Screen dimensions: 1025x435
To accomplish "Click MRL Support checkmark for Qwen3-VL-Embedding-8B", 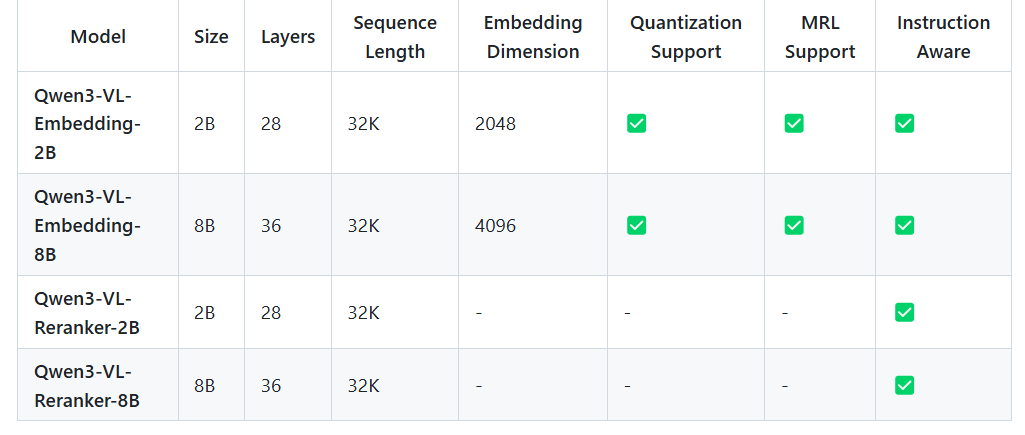I will point(794,225).
